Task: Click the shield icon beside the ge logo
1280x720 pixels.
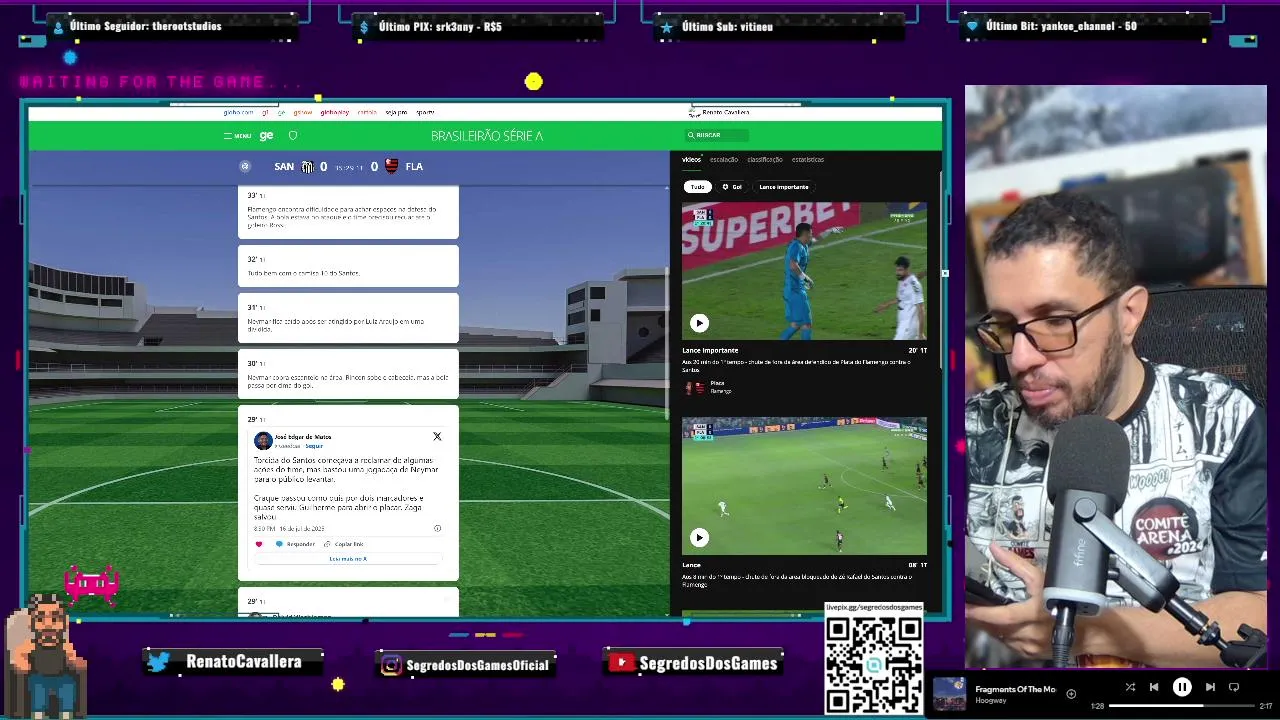Action: (293, 135)
